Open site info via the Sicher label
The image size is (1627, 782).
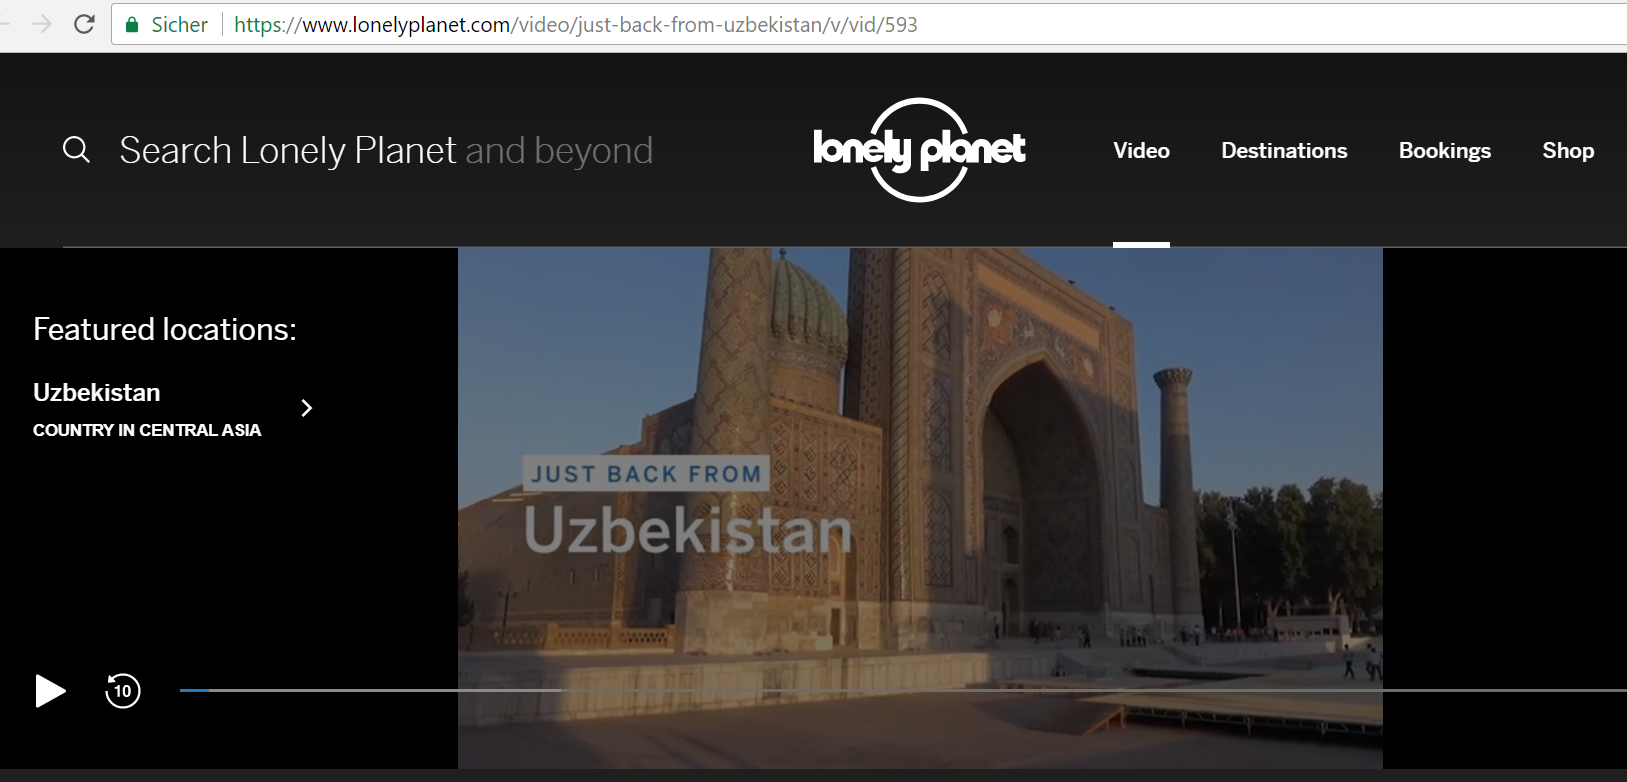pos(179,25)
